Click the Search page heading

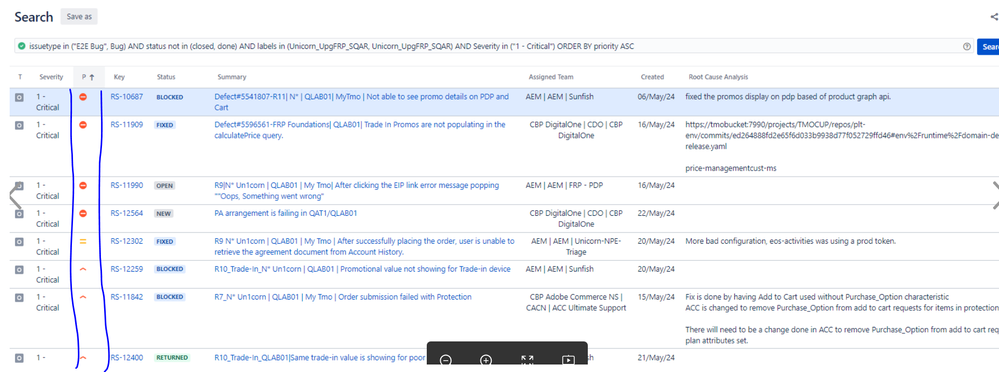[x=34, y=17]
